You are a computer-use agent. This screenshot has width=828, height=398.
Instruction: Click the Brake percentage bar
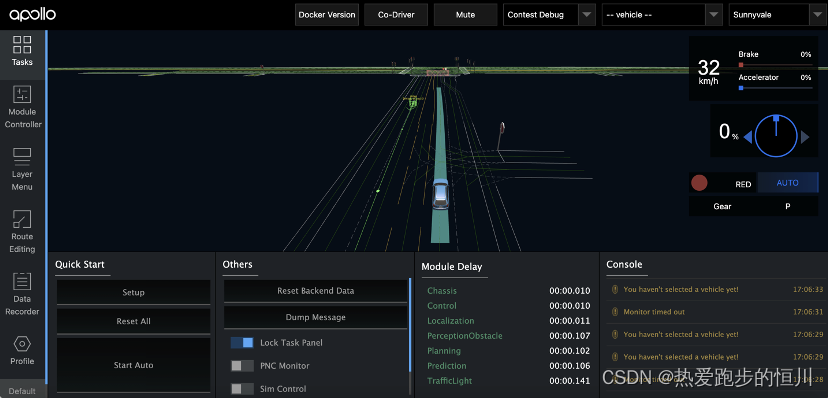point(775,65)
